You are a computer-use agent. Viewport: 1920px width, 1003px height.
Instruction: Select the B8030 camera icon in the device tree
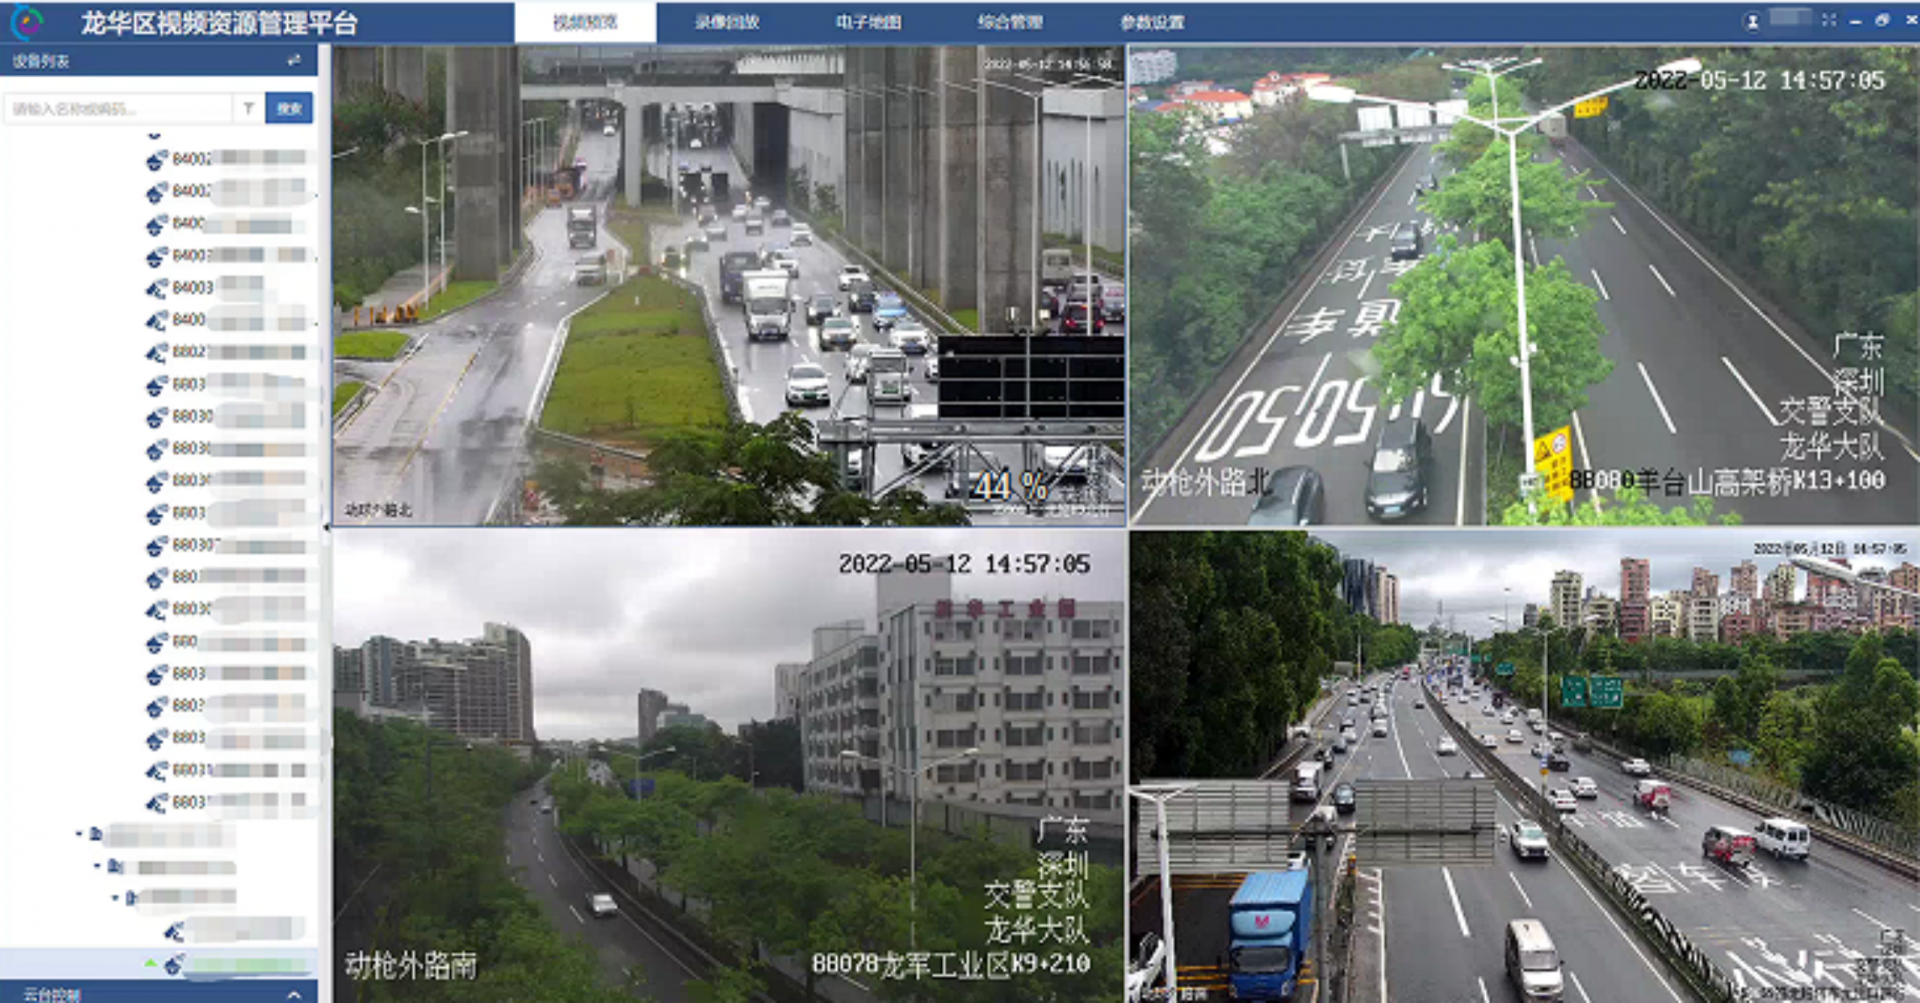[x=157, y=417]
